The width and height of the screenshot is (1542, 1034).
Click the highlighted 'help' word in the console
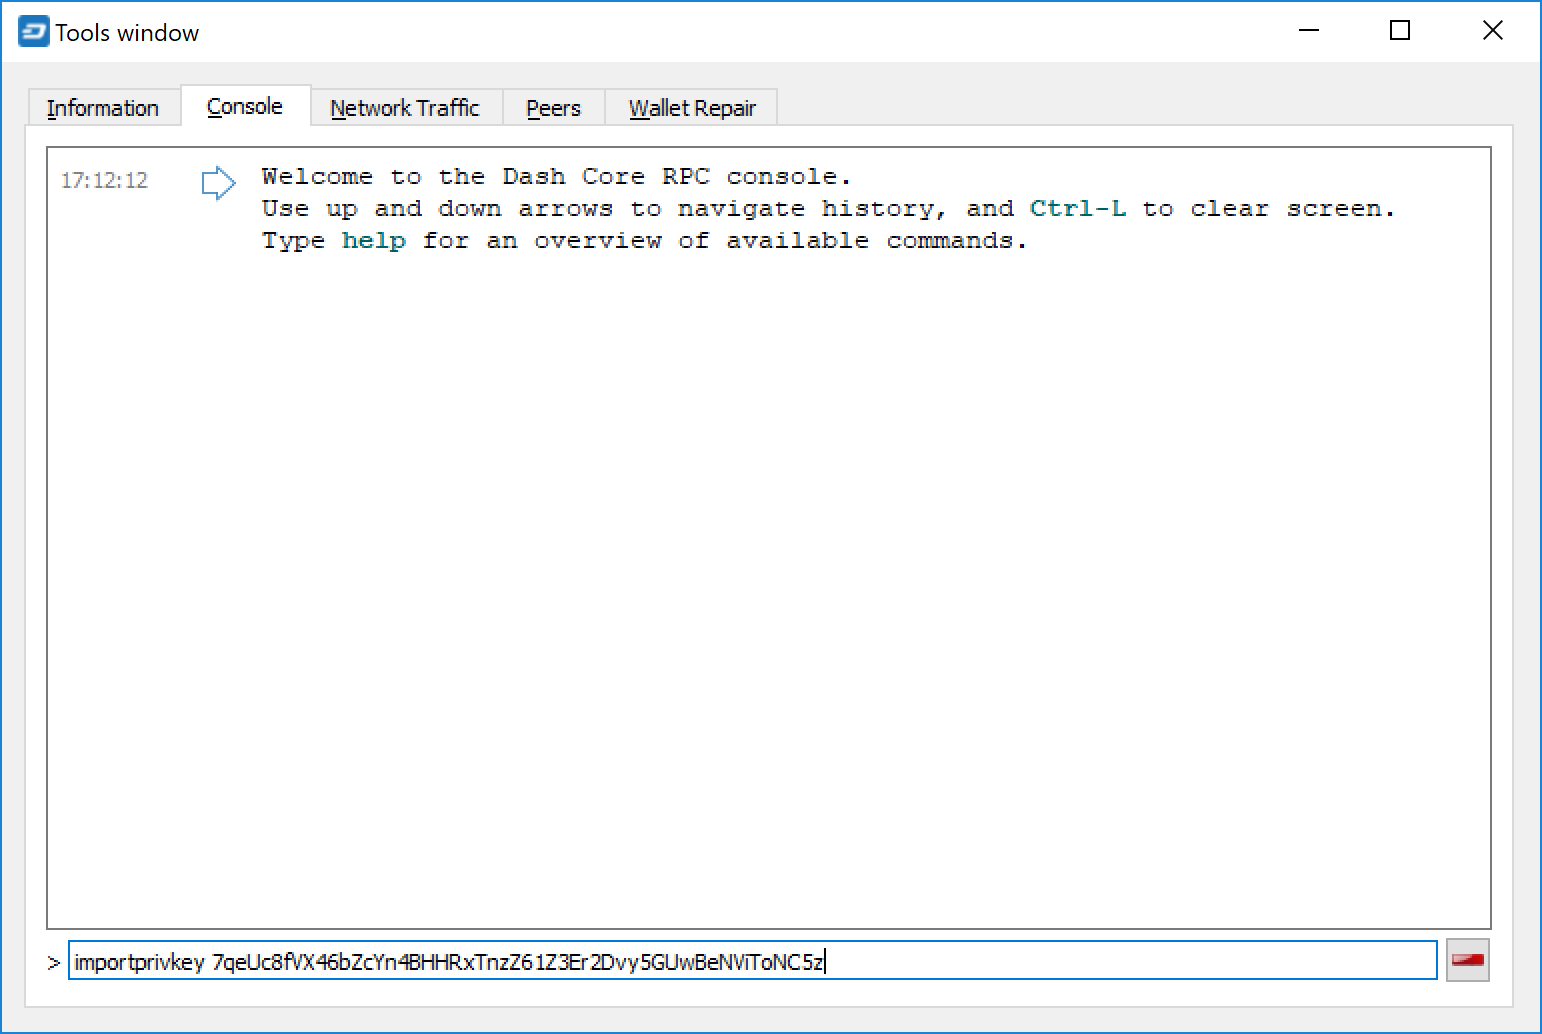click(373, 241)
